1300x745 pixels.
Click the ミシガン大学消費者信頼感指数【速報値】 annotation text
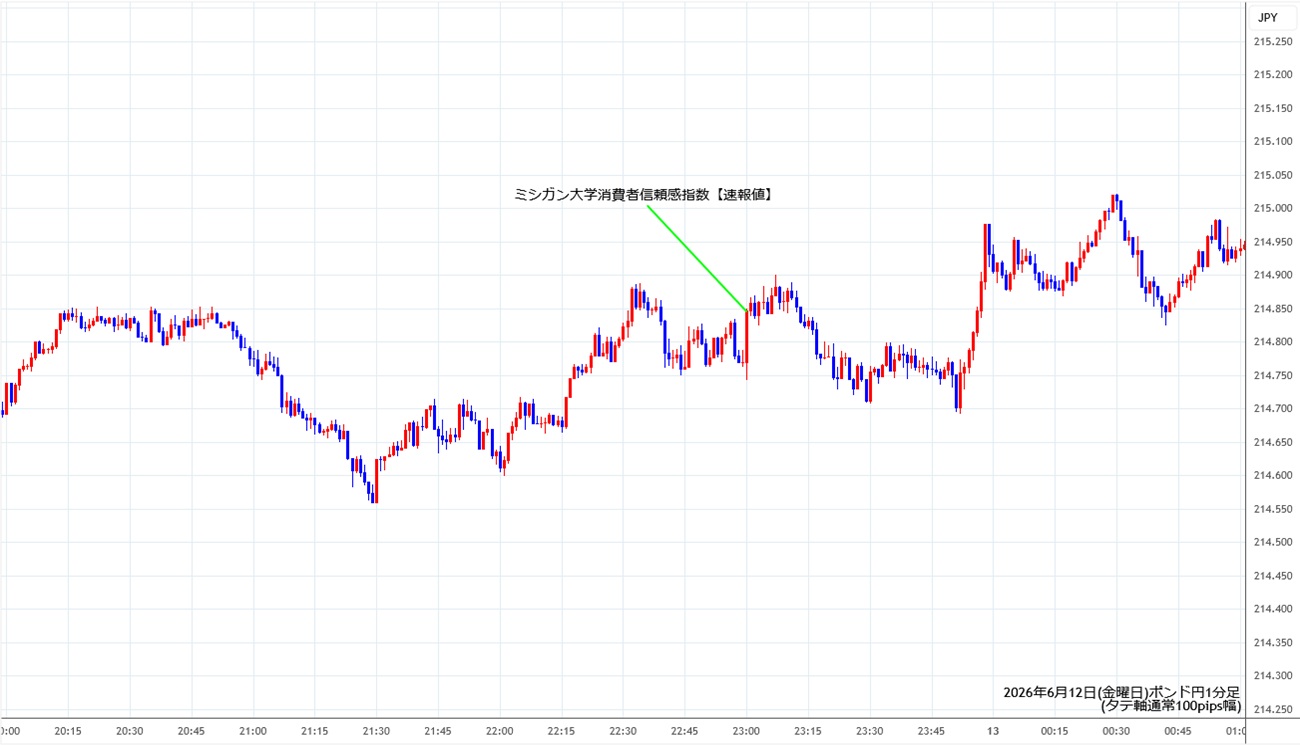coord(642,196)
